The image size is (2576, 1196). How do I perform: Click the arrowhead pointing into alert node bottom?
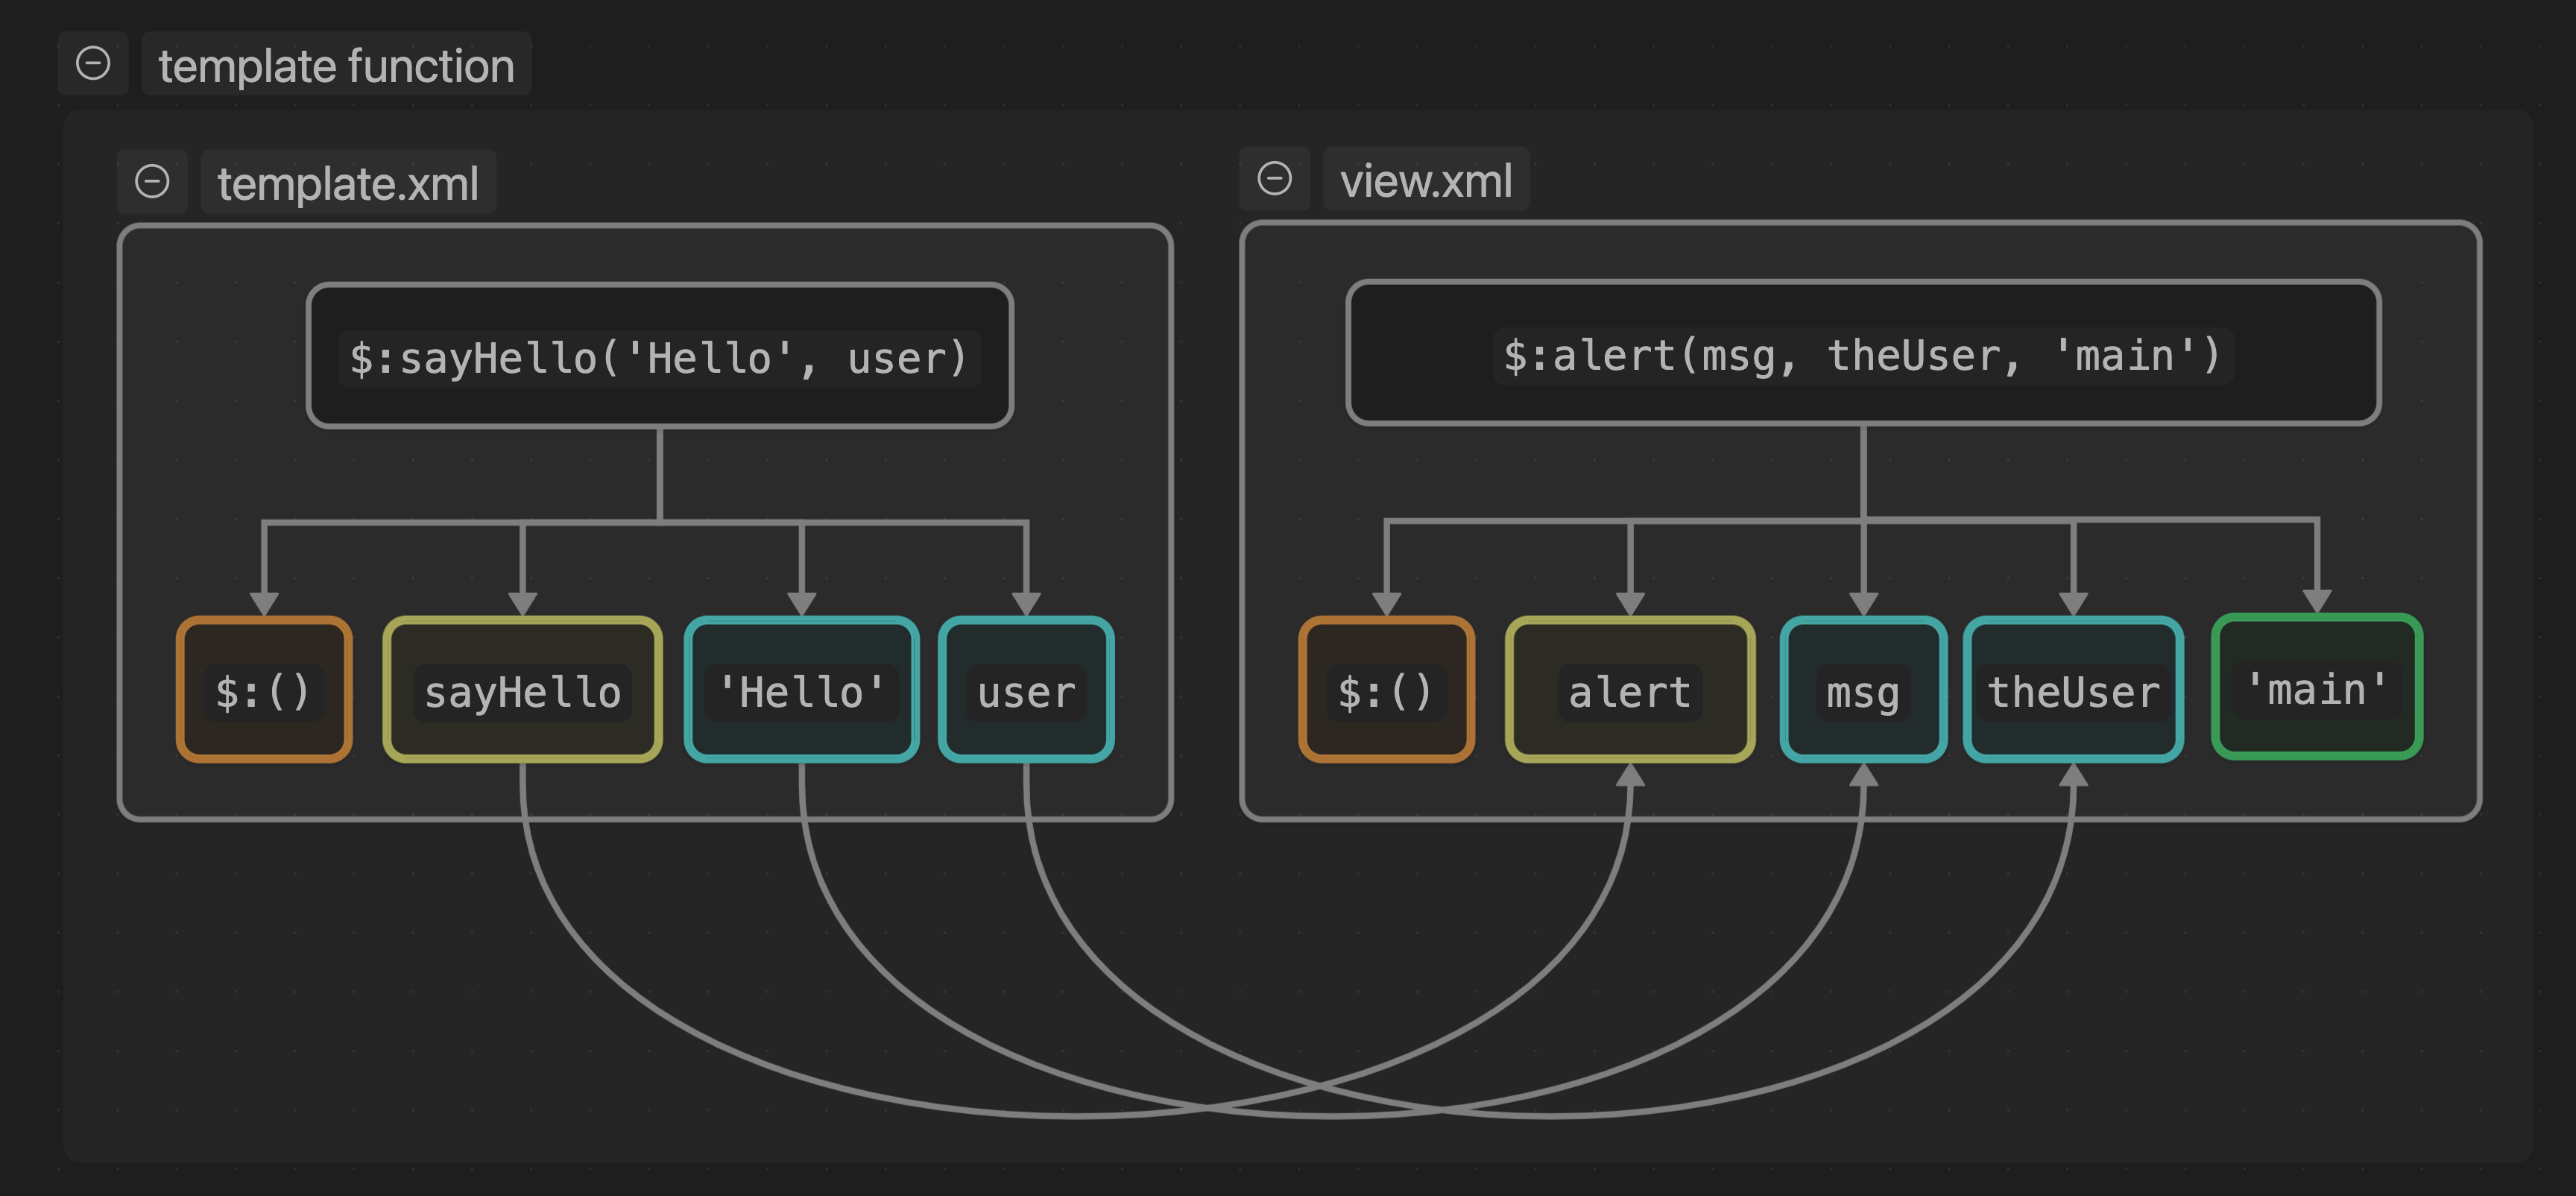pos(1630,776)
